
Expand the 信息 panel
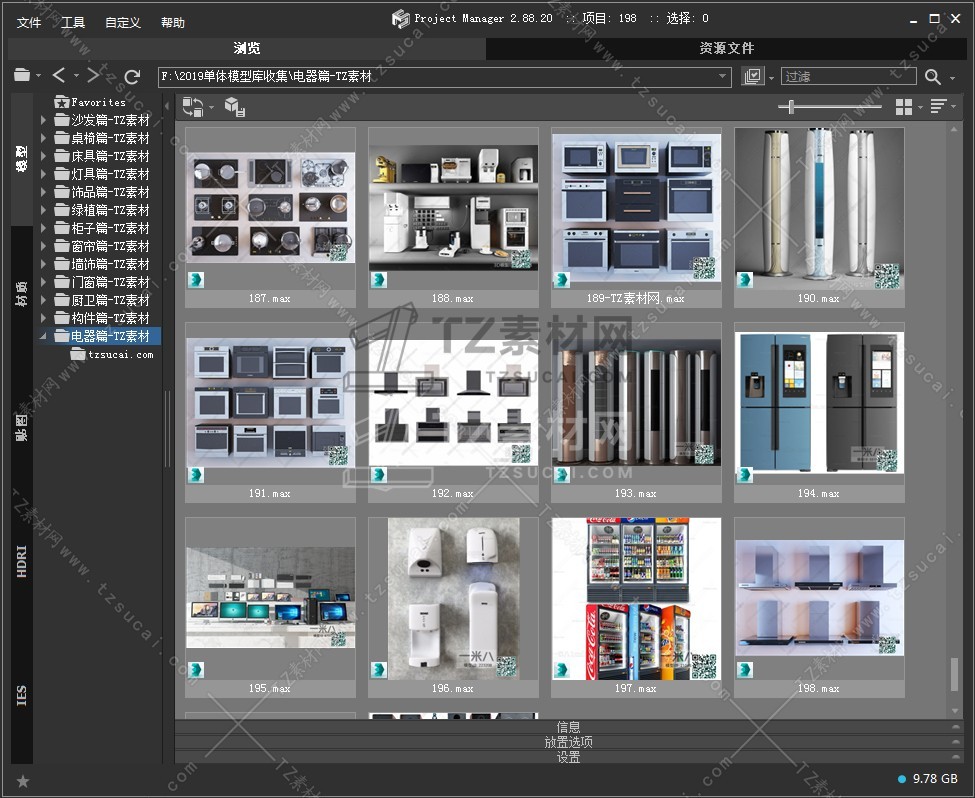tap(568, 727)
